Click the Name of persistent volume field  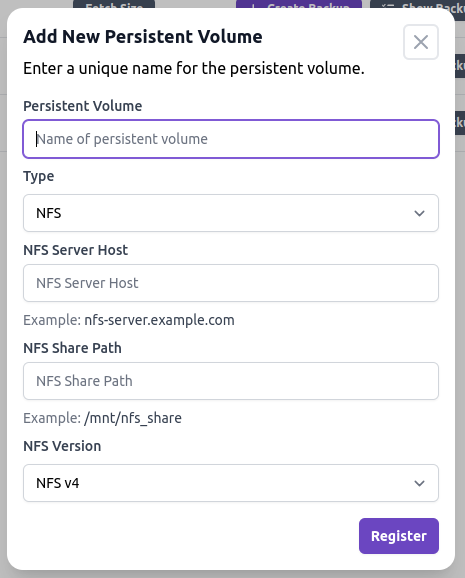231,139
